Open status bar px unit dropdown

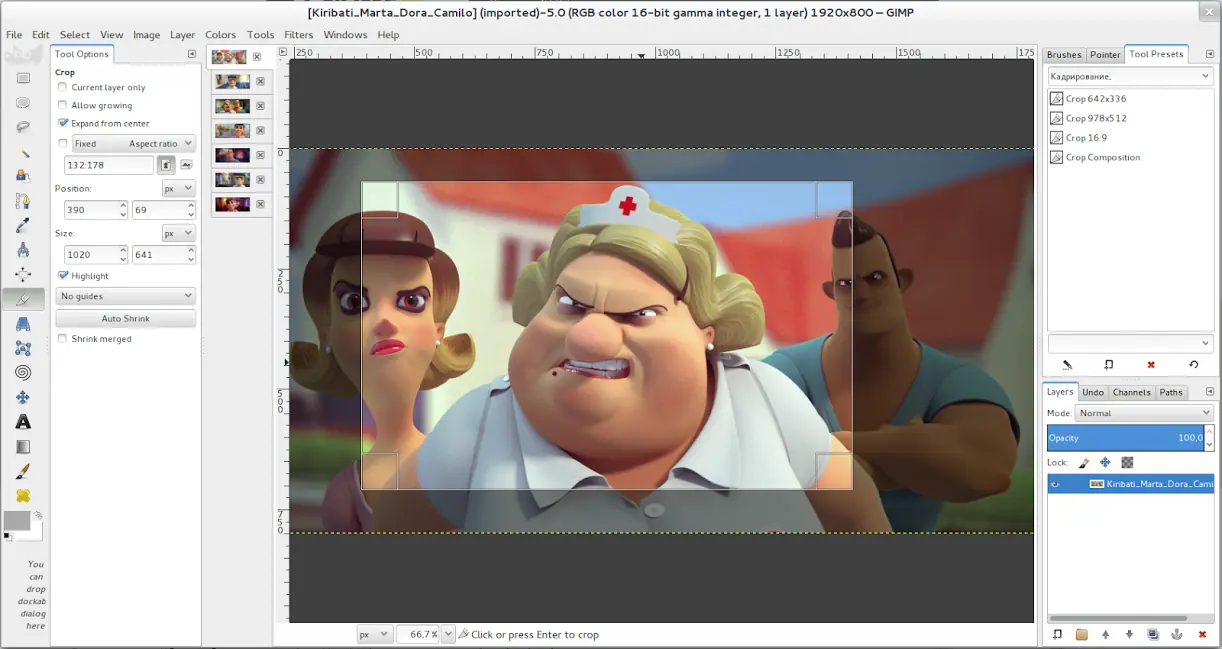pyautogui.click(x=375, y=634)
